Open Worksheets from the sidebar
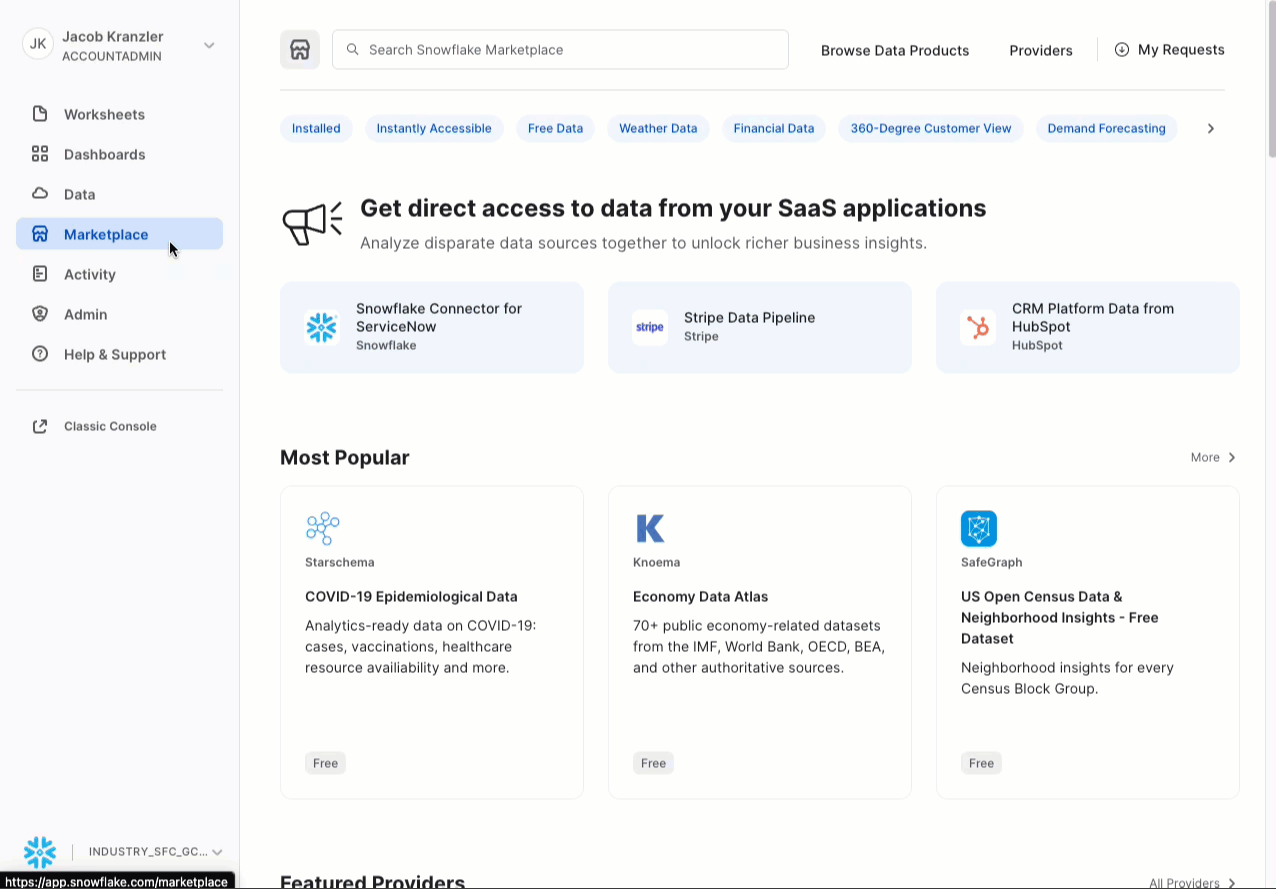The height and width of the screenshot is (889, 1276). pyautogui.click(x=104, y=114)
